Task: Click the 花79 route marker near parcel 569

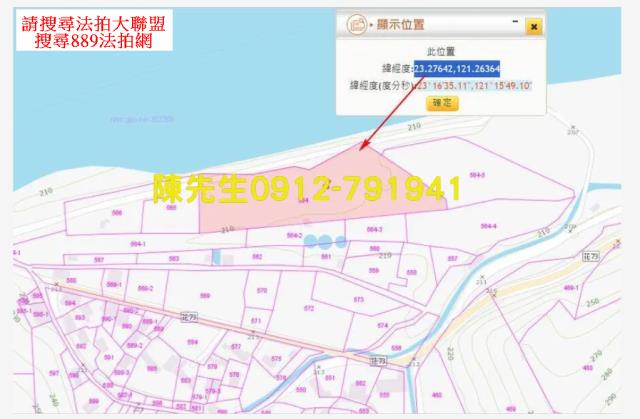Action: point(189,316)
